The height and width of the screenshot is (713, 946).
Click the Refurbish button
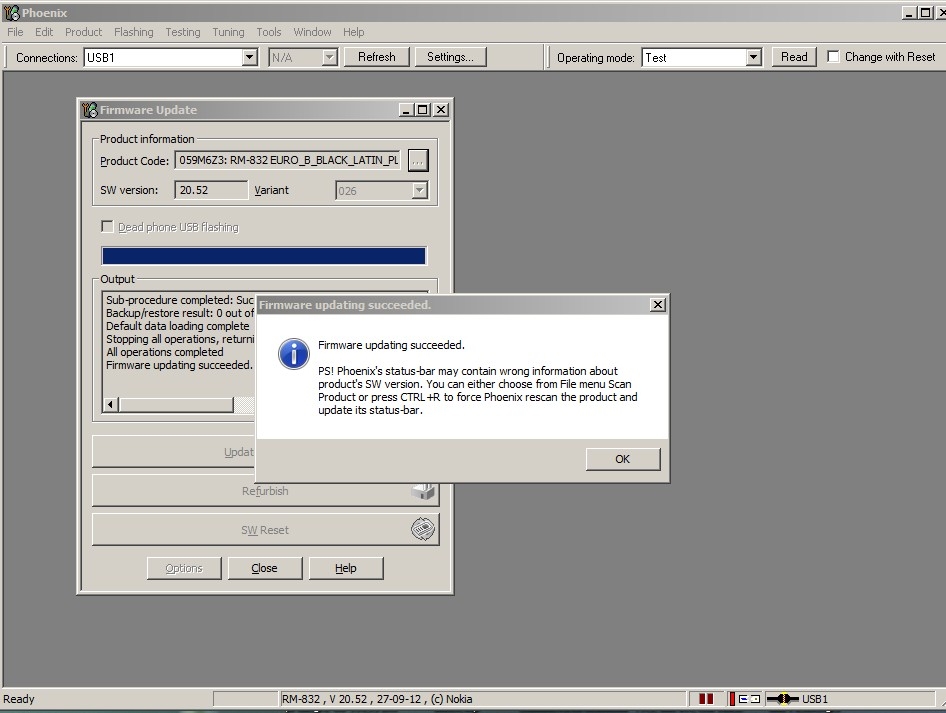point(265,491)
